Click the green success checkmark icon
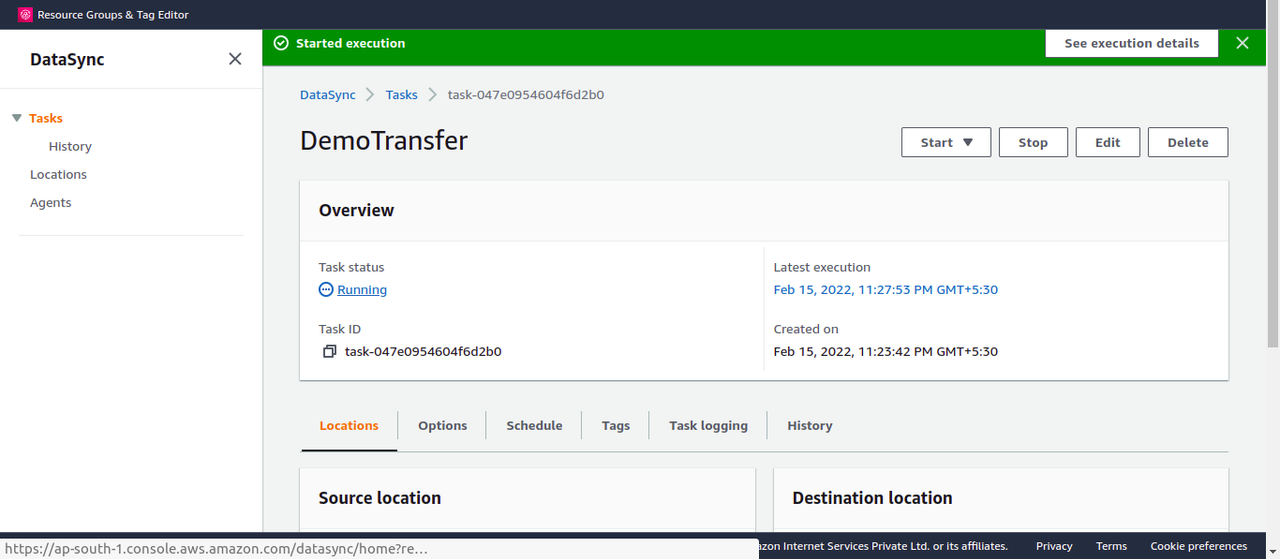The image size is (1280, 559). [x=281, y=43]
